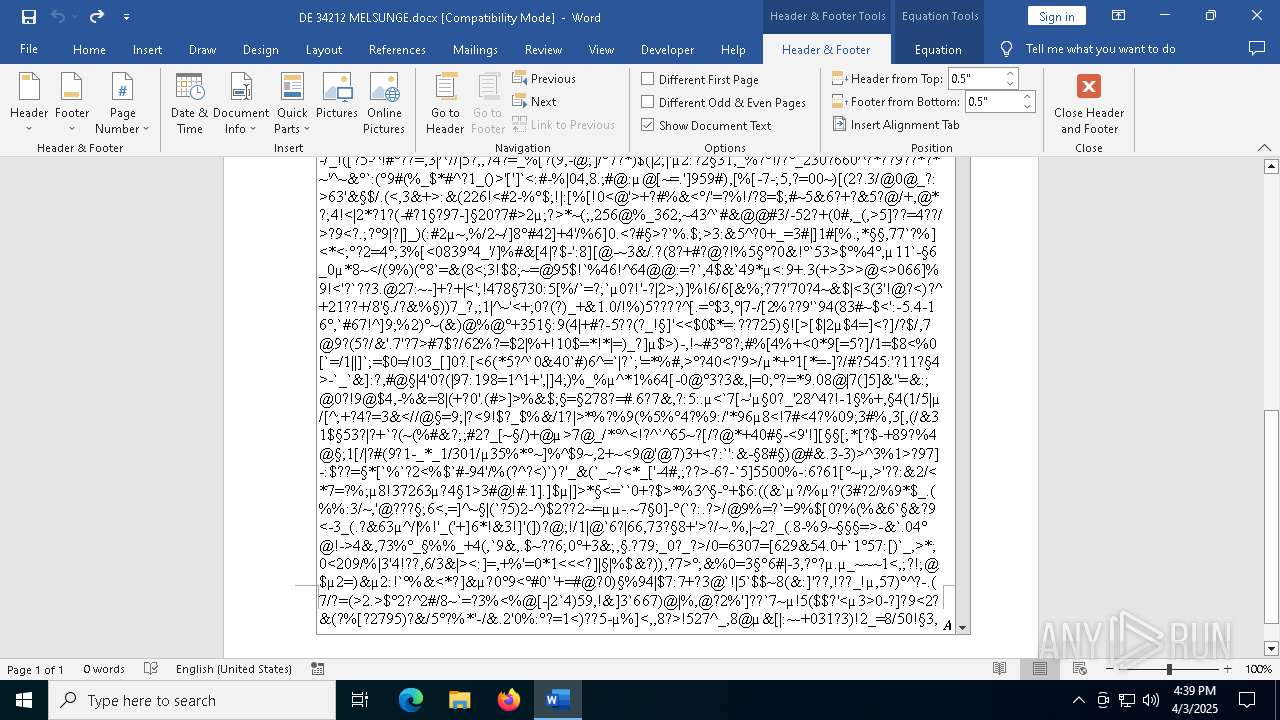The image size is (1280, 720).
Task: Jump to the Previous header section
Action: coord(544,78)
